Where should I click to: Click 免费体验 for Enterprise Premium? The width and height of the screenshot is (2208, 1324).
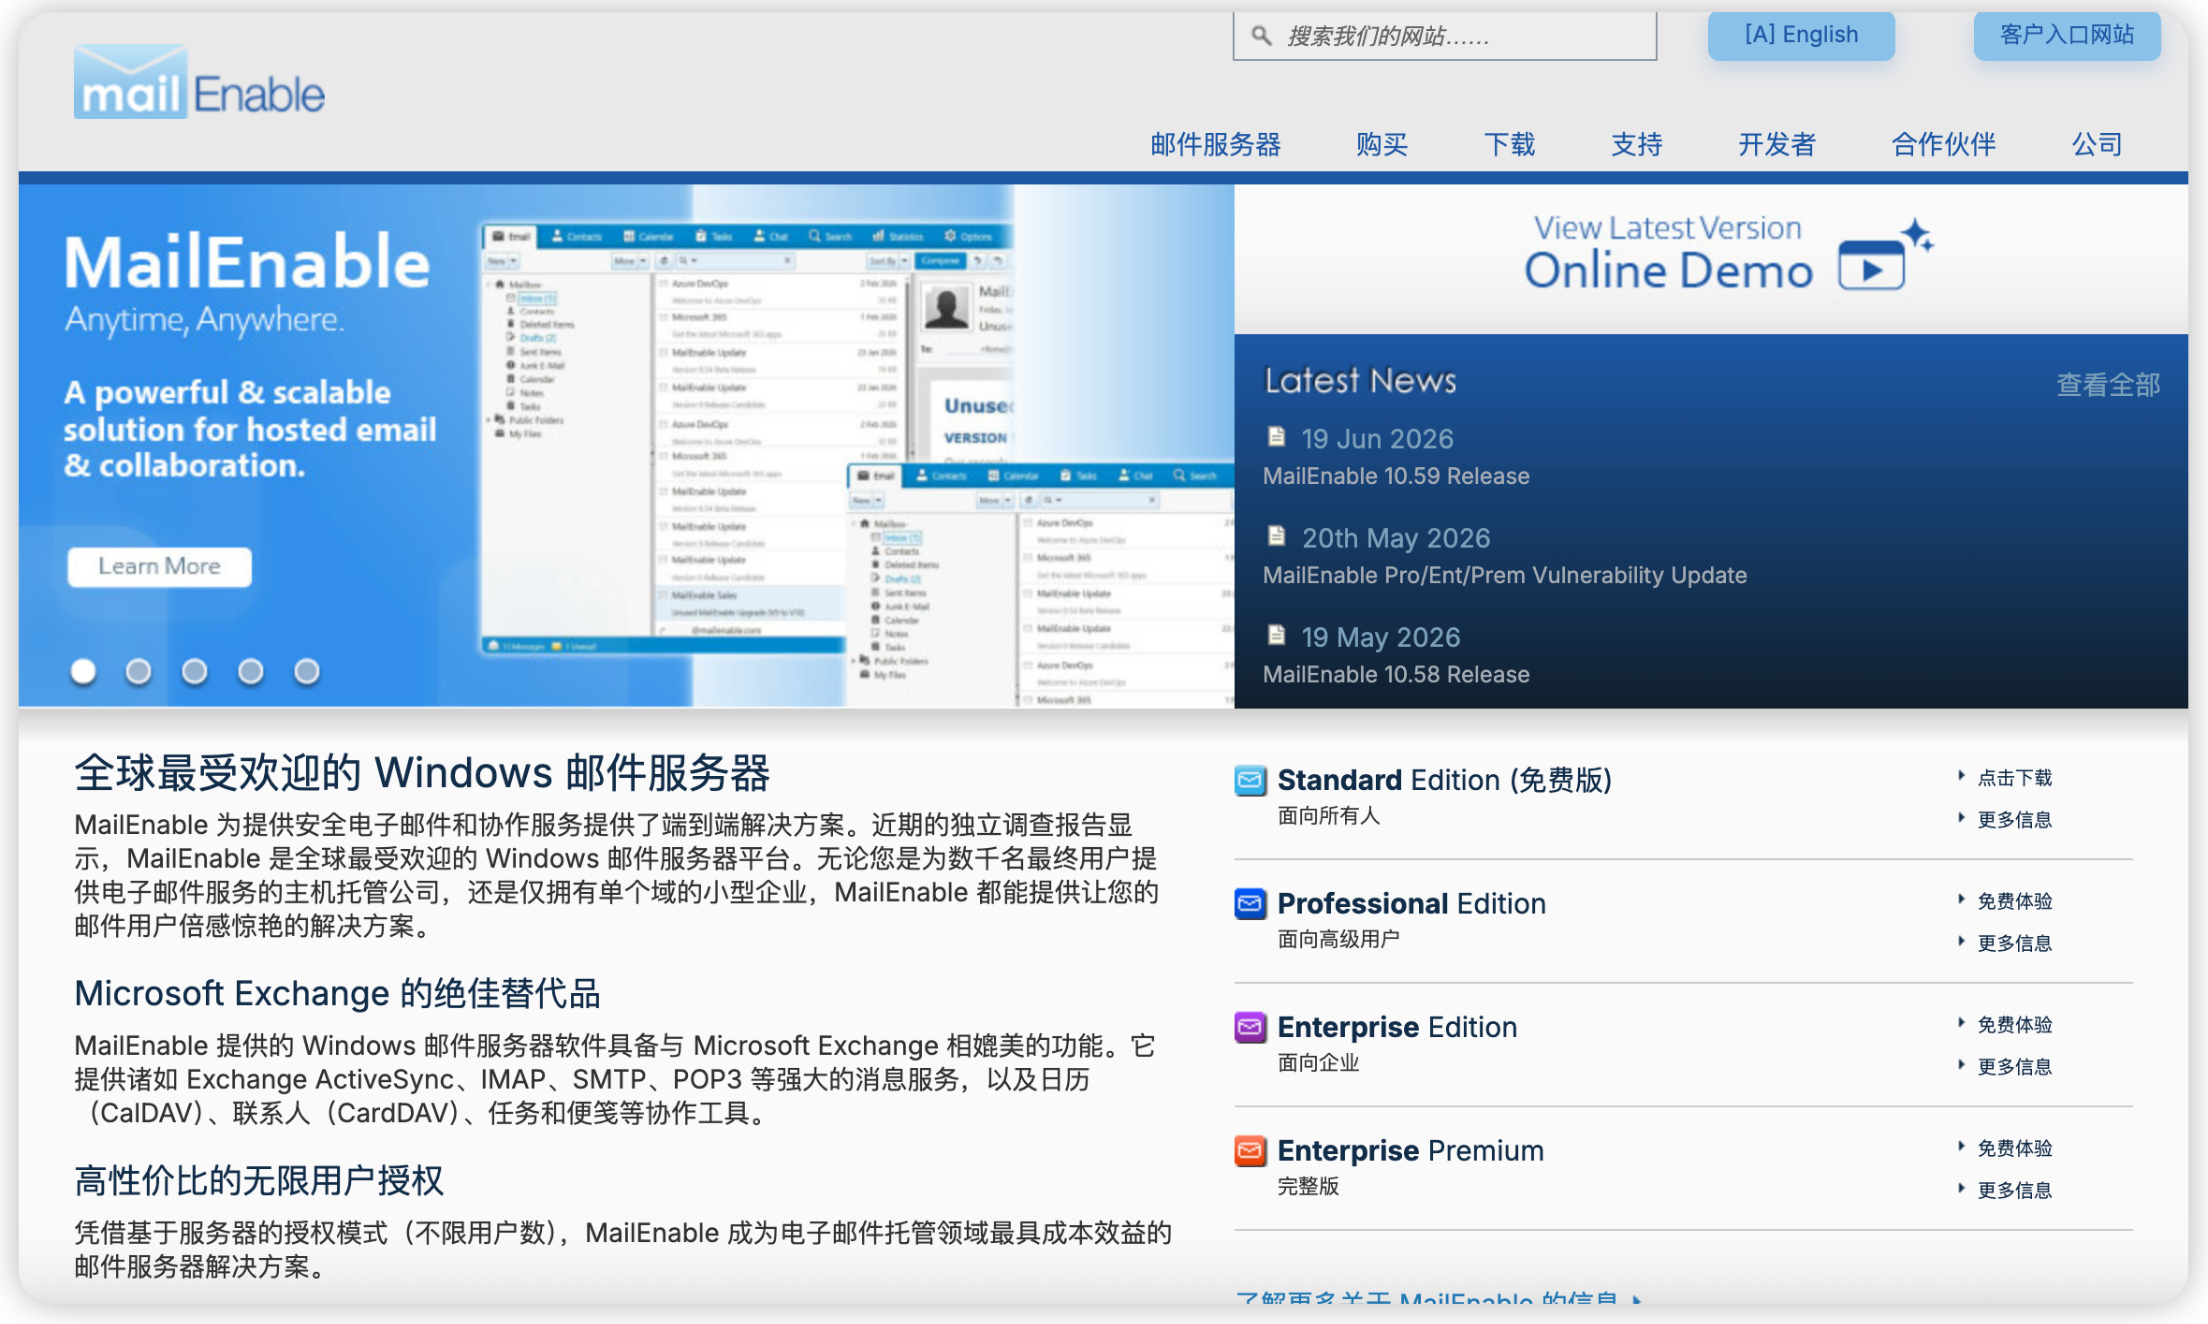tap(2014, 1148)
